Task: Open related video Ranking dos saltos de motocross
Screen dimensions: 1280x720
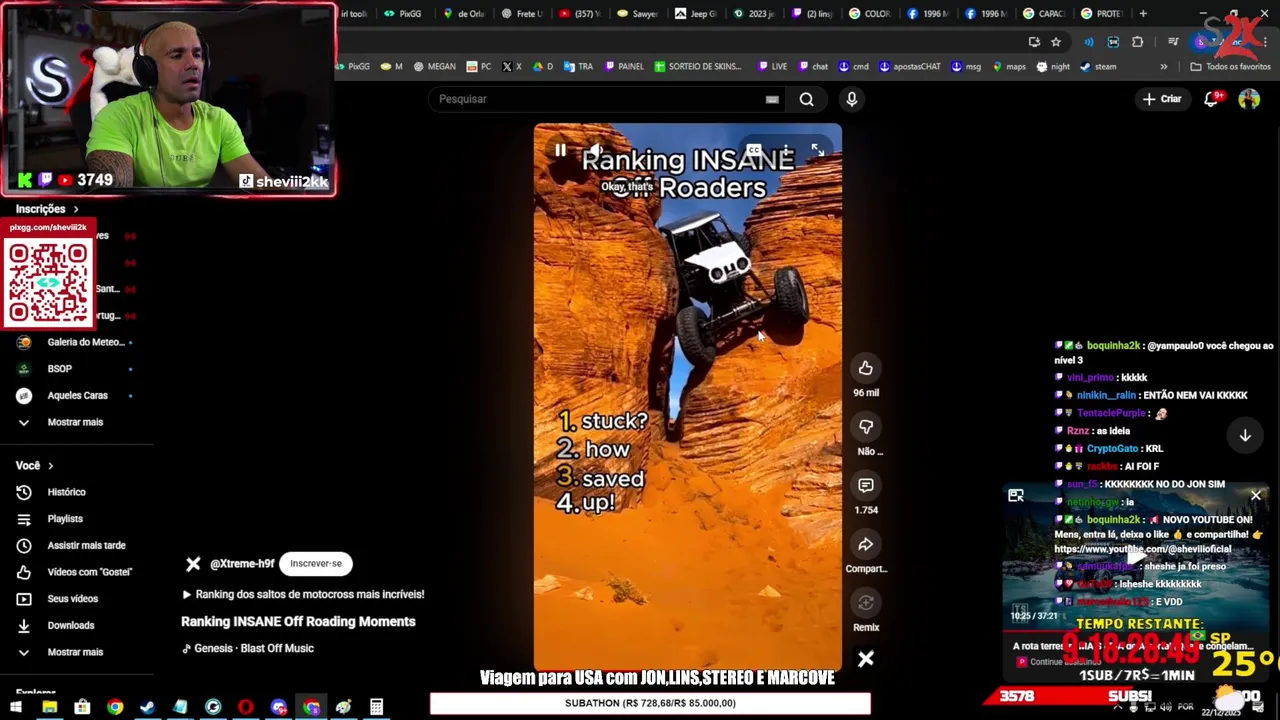Action: coord(303,594)
